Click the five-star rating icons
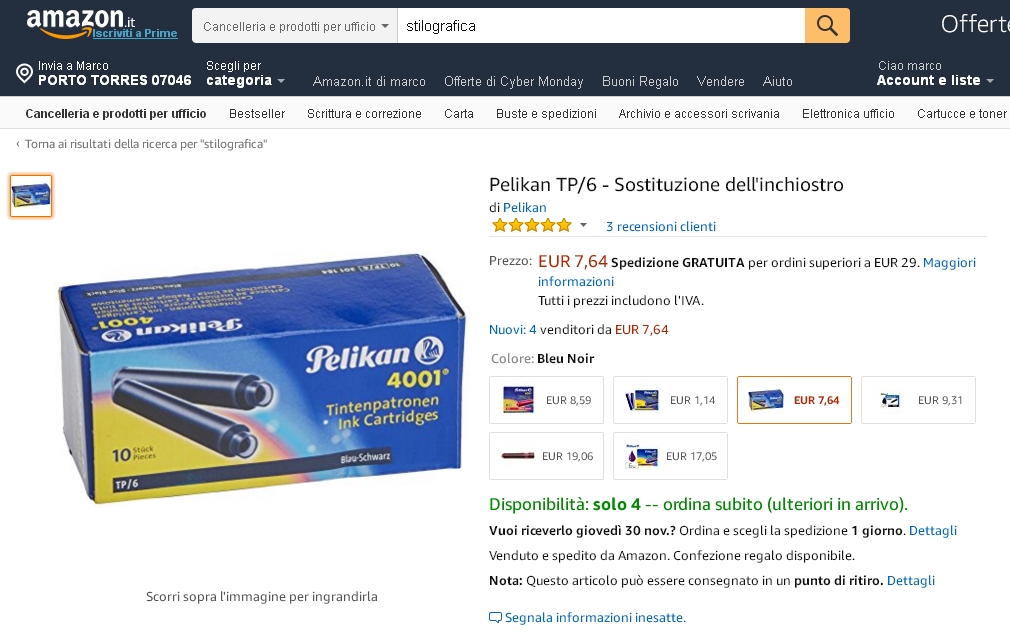The width and height of the screenshot is (1010, 639). [x=531, y=225]
